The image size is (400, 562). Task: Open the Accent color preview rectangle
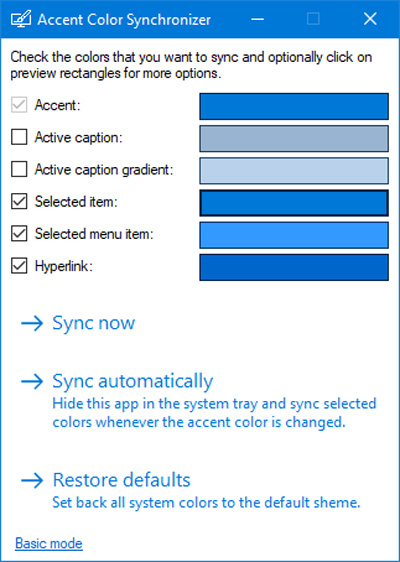(x=294, y=106)
